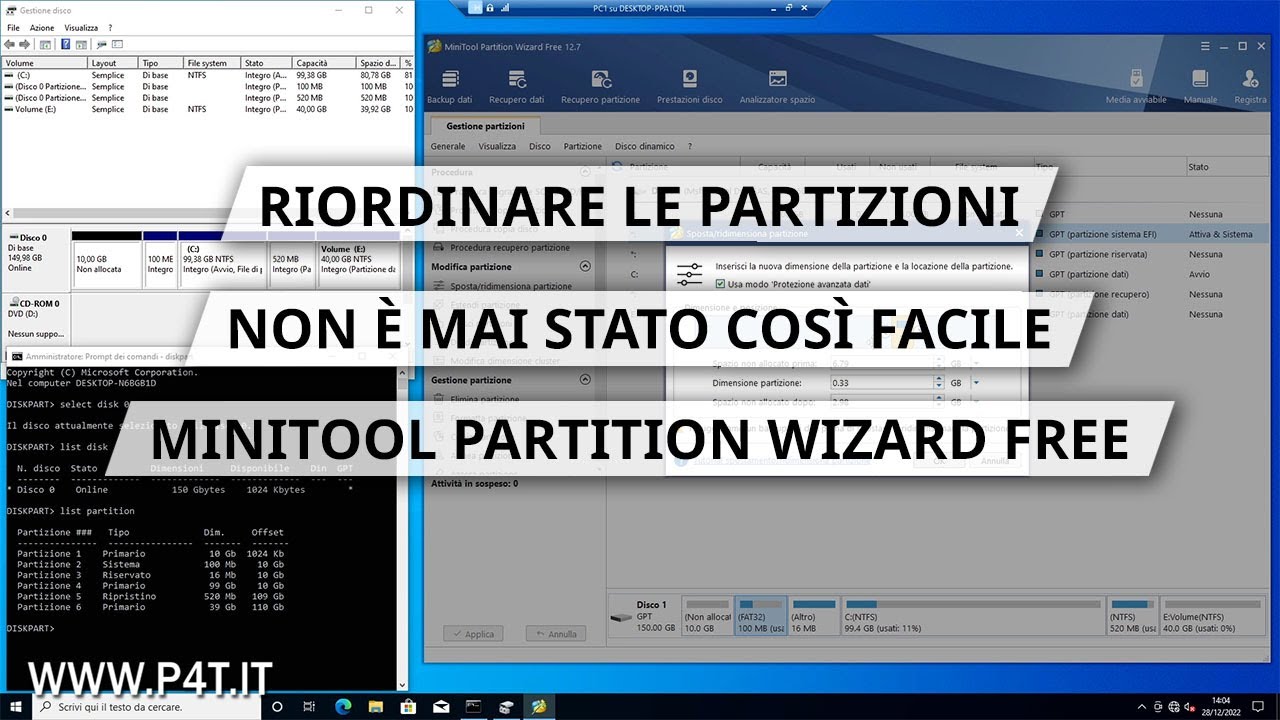
Task: Open Backup dati tool in MiniTool
Action: [x=450, y=86]
